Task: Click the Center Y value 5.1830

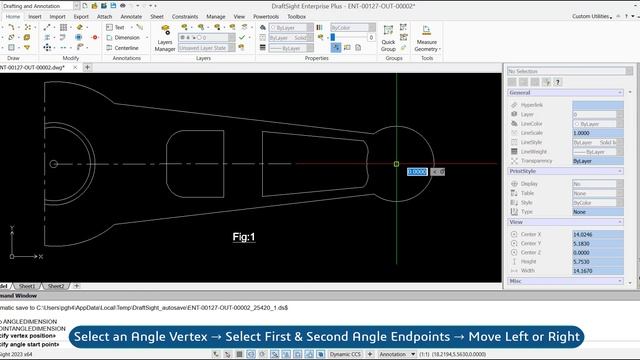Action: [598, 243]
